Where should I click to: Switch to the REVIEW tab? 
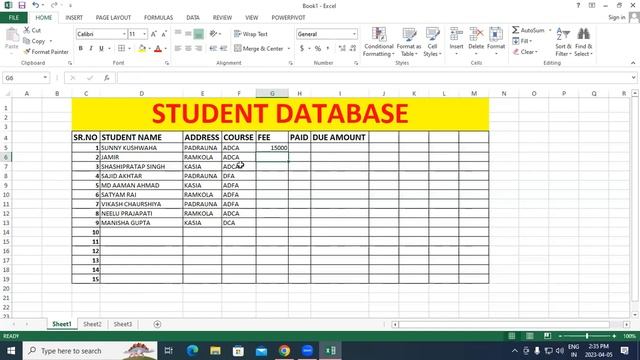(222, 18)
